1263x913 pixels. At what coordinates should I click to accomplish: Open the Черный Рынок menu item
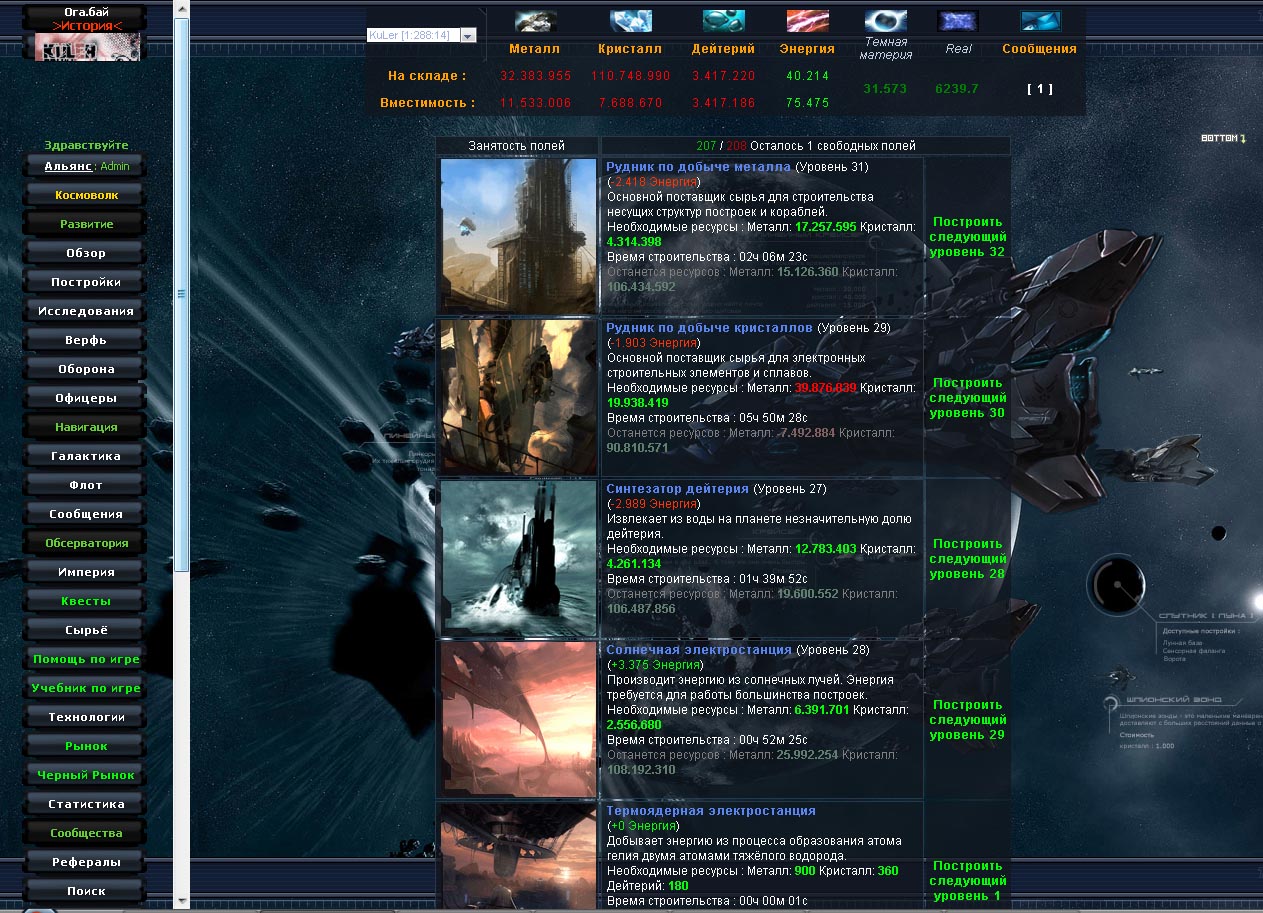coord(86,775)
